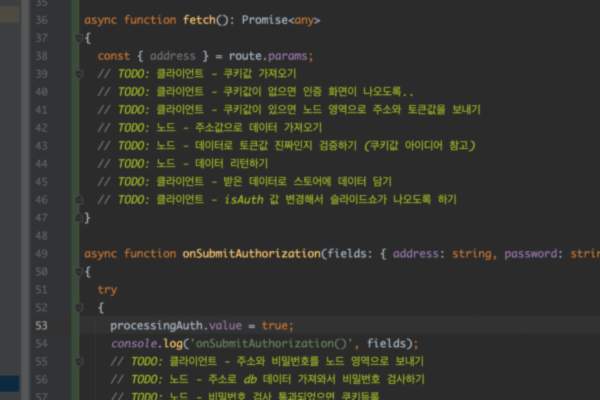
Task: Click line number 43 in the gutter
Action: (41, 146)
